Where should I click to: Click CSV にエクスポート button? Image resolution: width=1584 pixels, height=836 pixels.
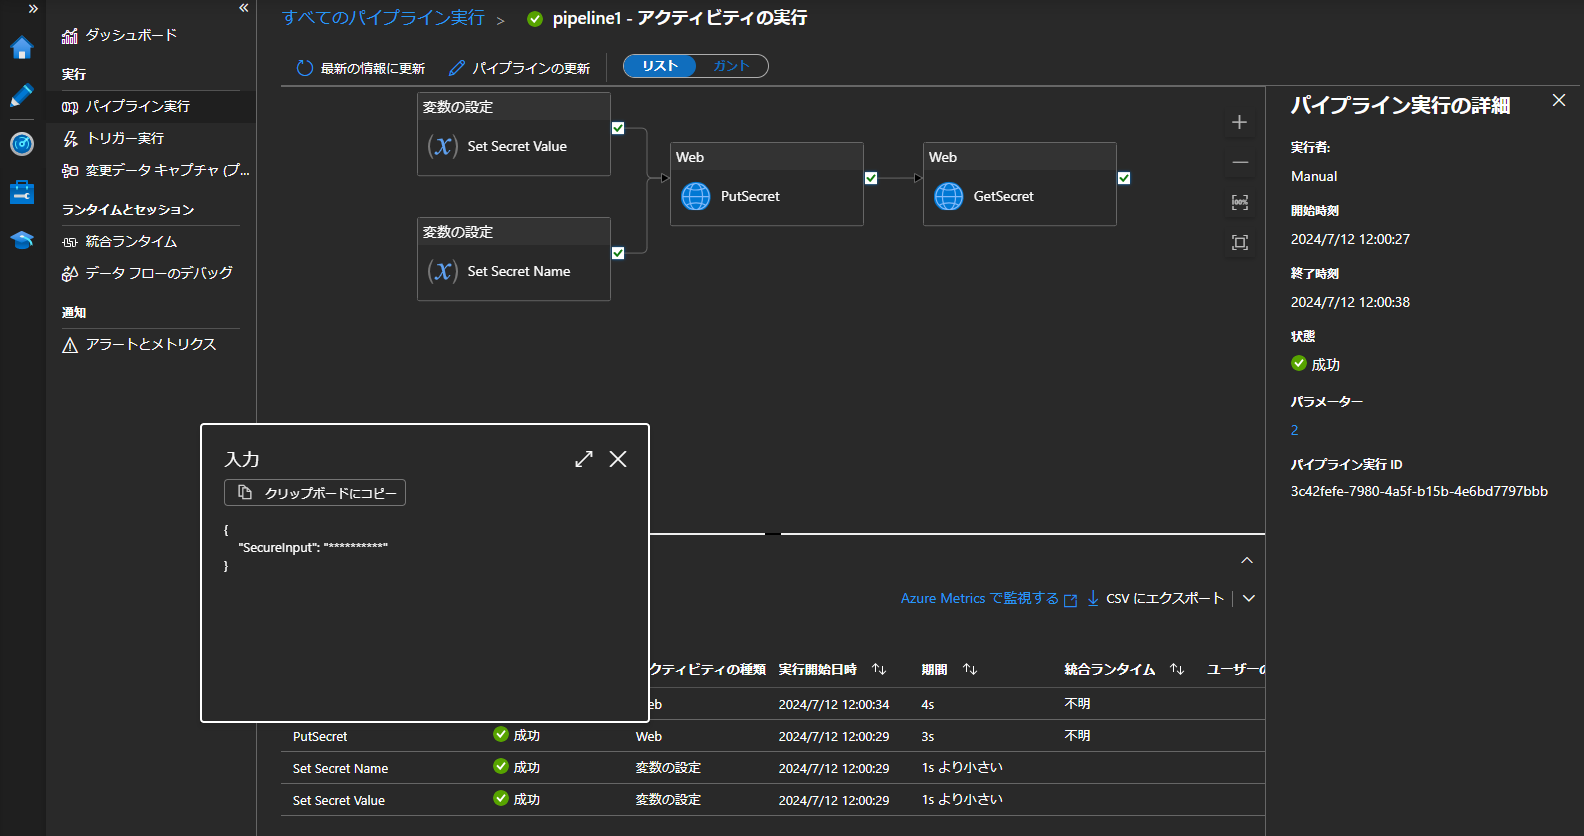point(1156,598)
